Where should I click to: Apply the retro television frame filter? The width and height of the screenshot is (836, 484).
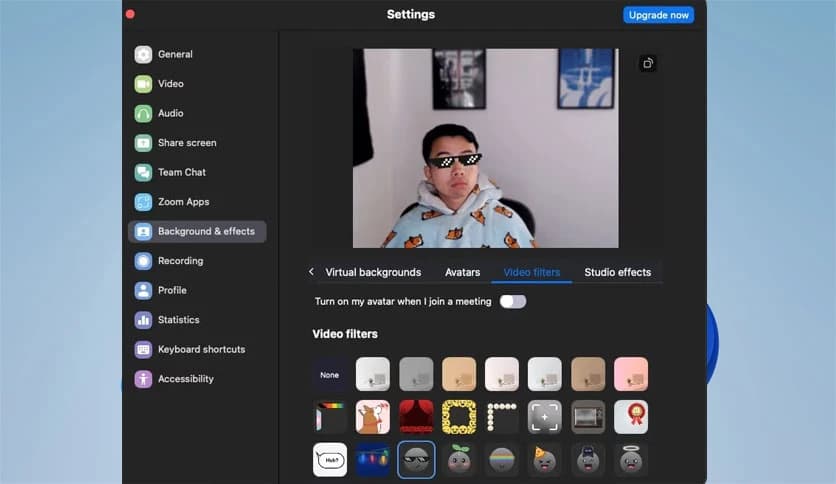click(x=588, y=417)
